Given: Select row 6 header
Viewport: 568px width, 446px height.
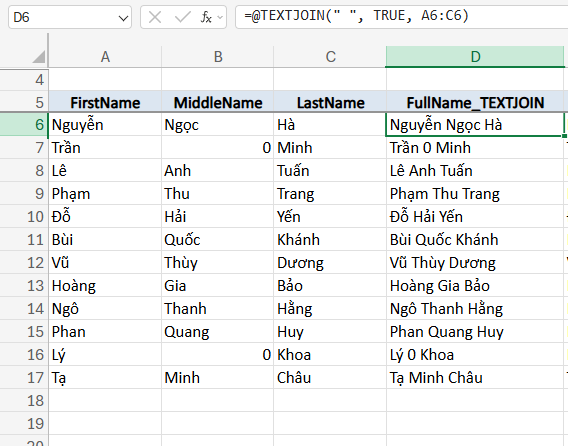Looking at the screenshot, I should (24, 125).
